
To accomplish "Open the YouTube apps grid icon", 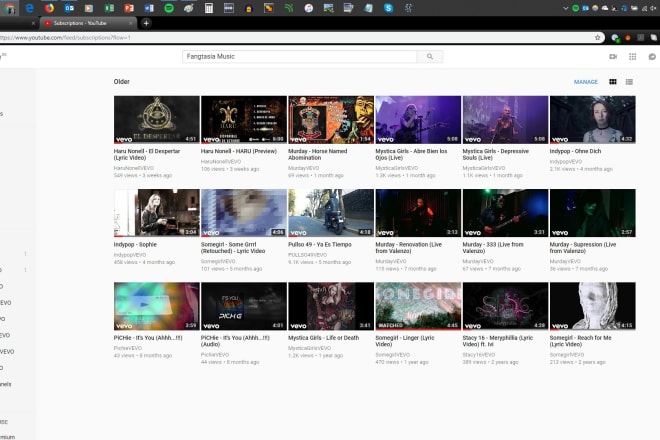I will (x=632, y=57).
